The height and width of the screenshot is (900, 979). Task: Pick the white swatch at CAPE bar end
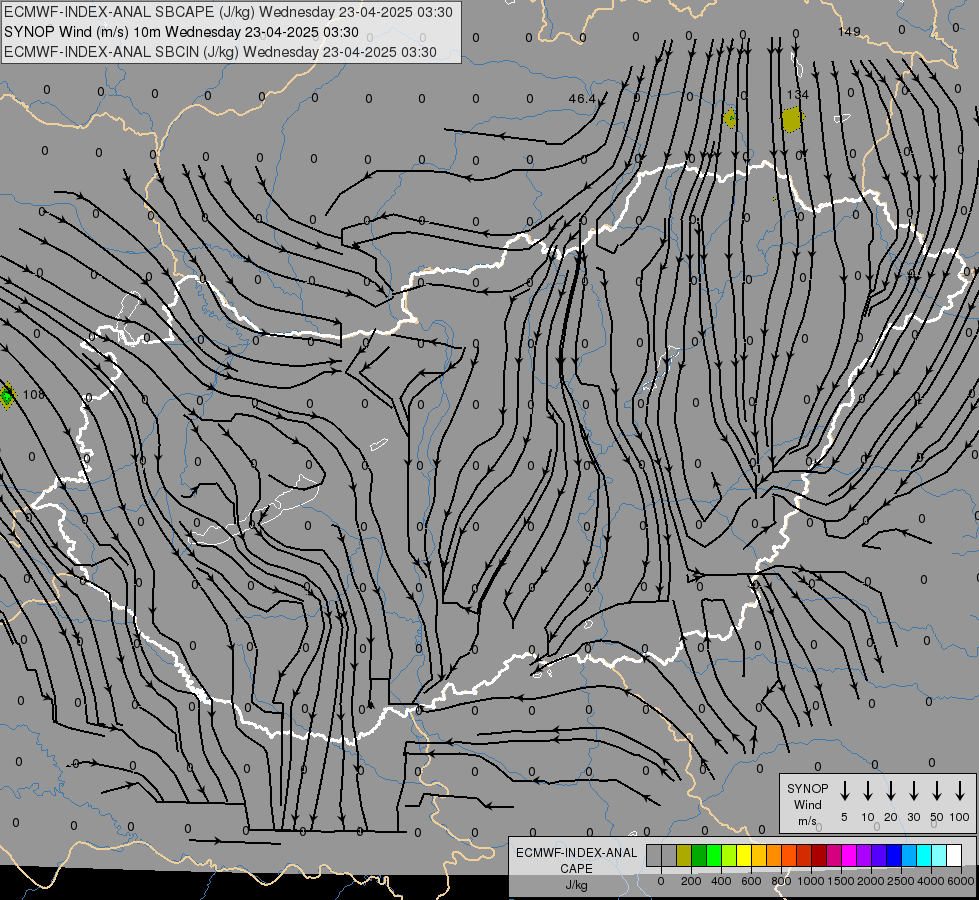[x=955, y=855]
